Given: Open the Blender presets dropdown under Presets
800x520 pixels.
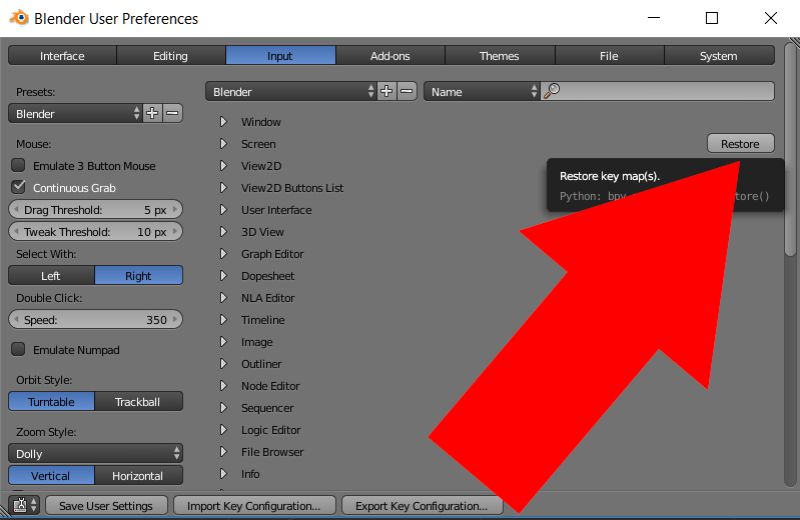Looking at the screenshot, I should pyautogui.click(x=75, y=113).
